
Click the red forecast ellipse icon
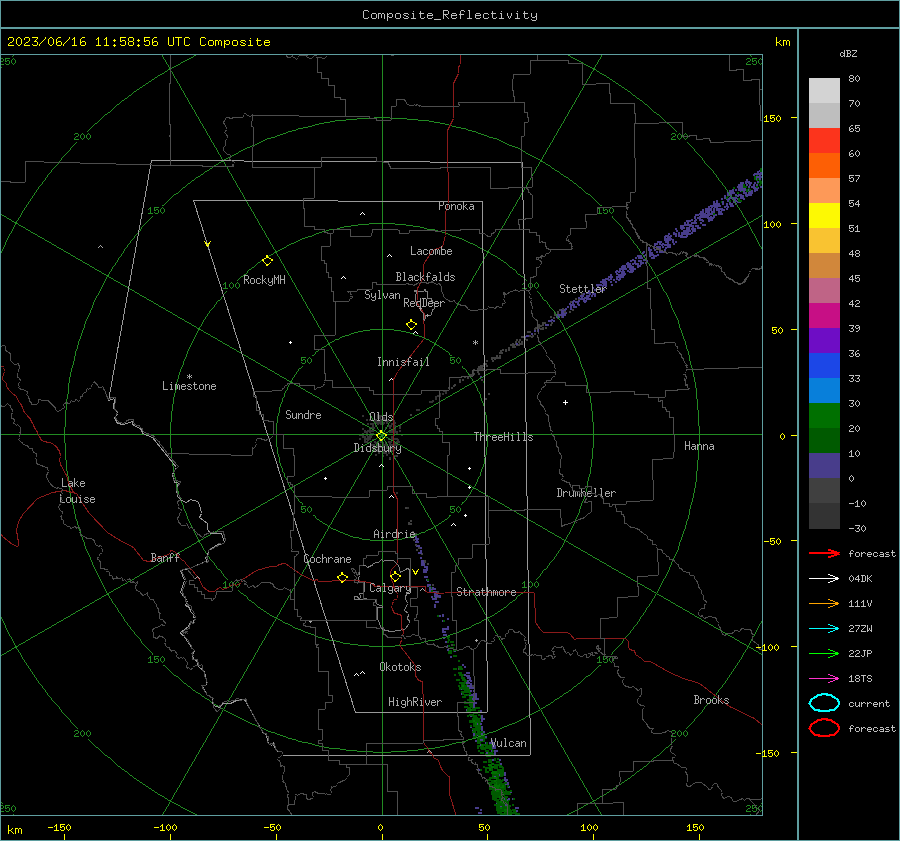click(x=824, y=728)
